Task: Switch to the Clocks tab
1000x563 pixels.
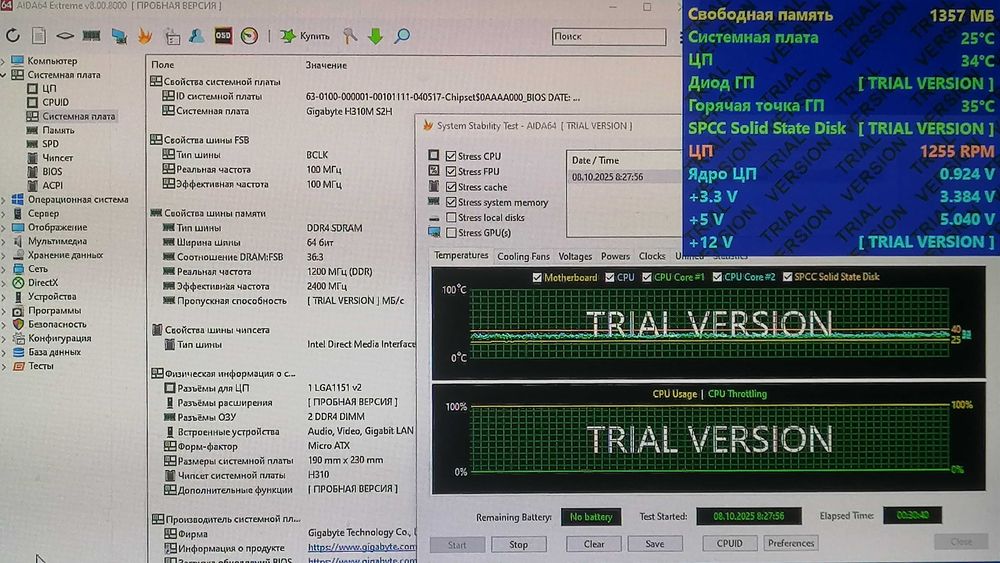Action: pyautogui.click(x=652, y=256)
